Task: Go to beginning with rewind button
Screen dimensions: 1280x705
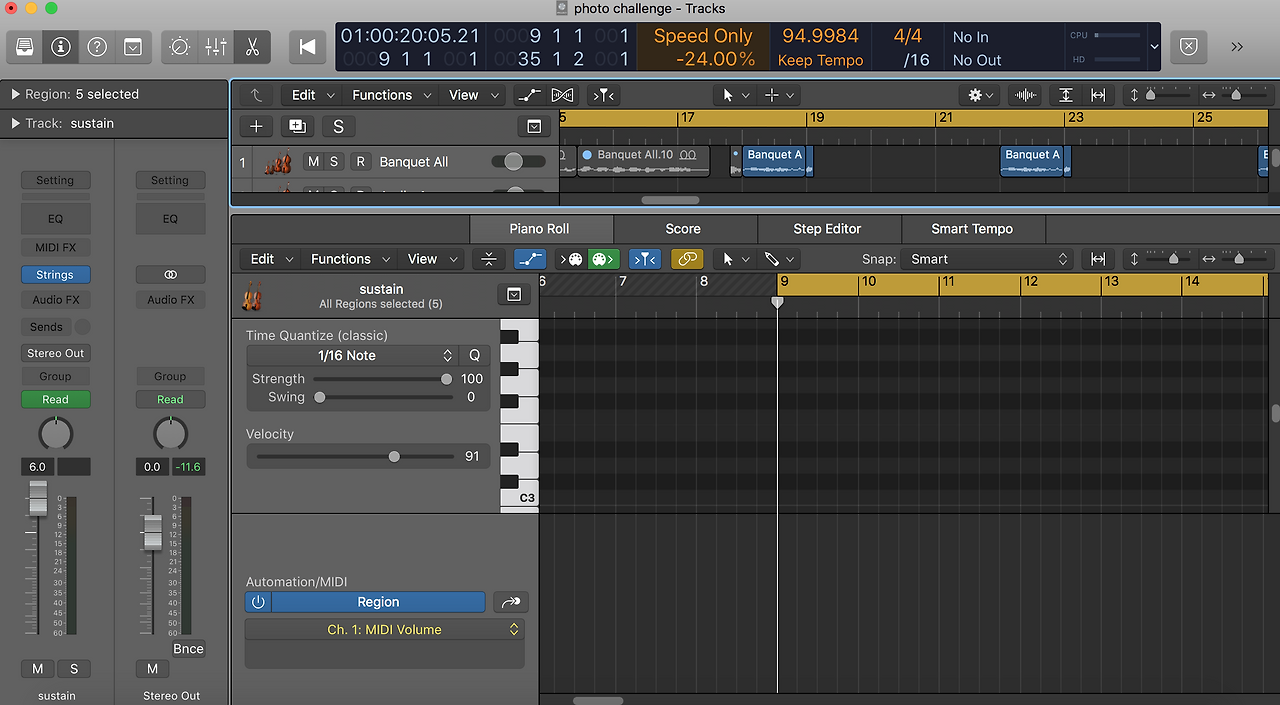Action: (308, 46)
